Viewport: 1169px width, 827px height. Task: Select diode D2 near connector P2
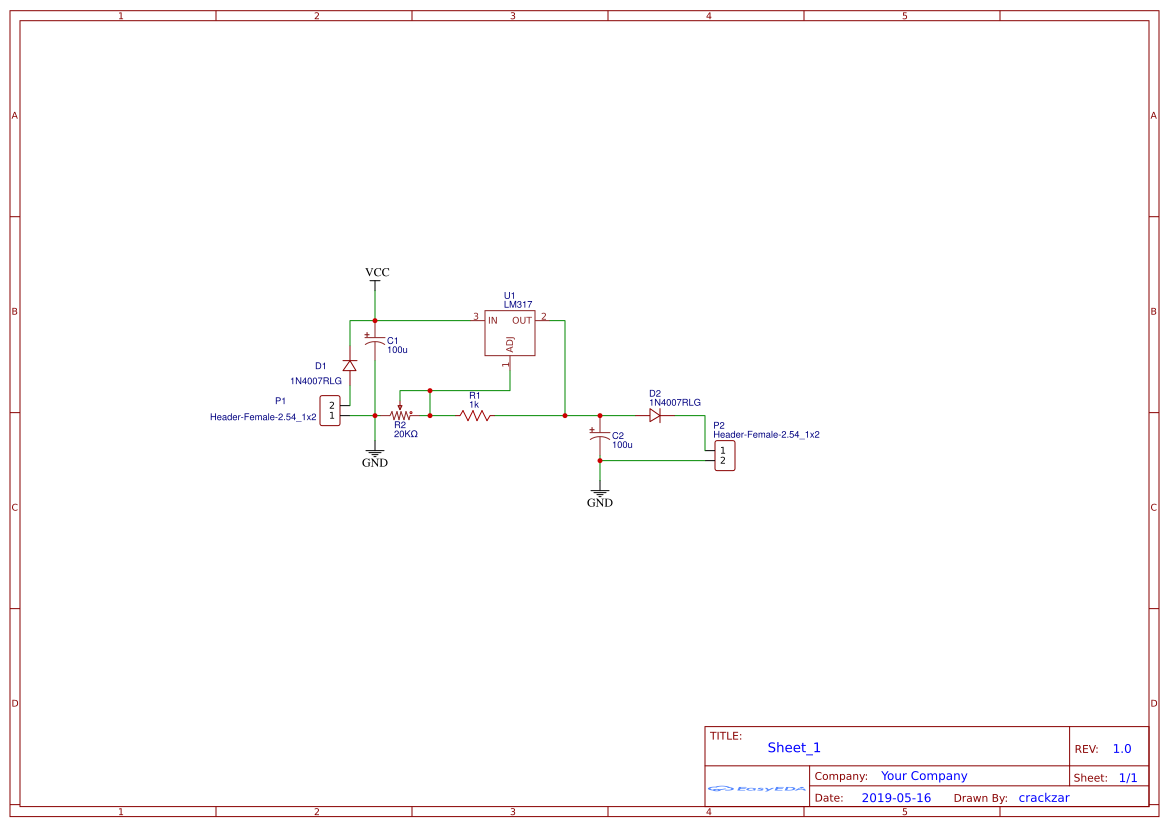click(655, 413)
